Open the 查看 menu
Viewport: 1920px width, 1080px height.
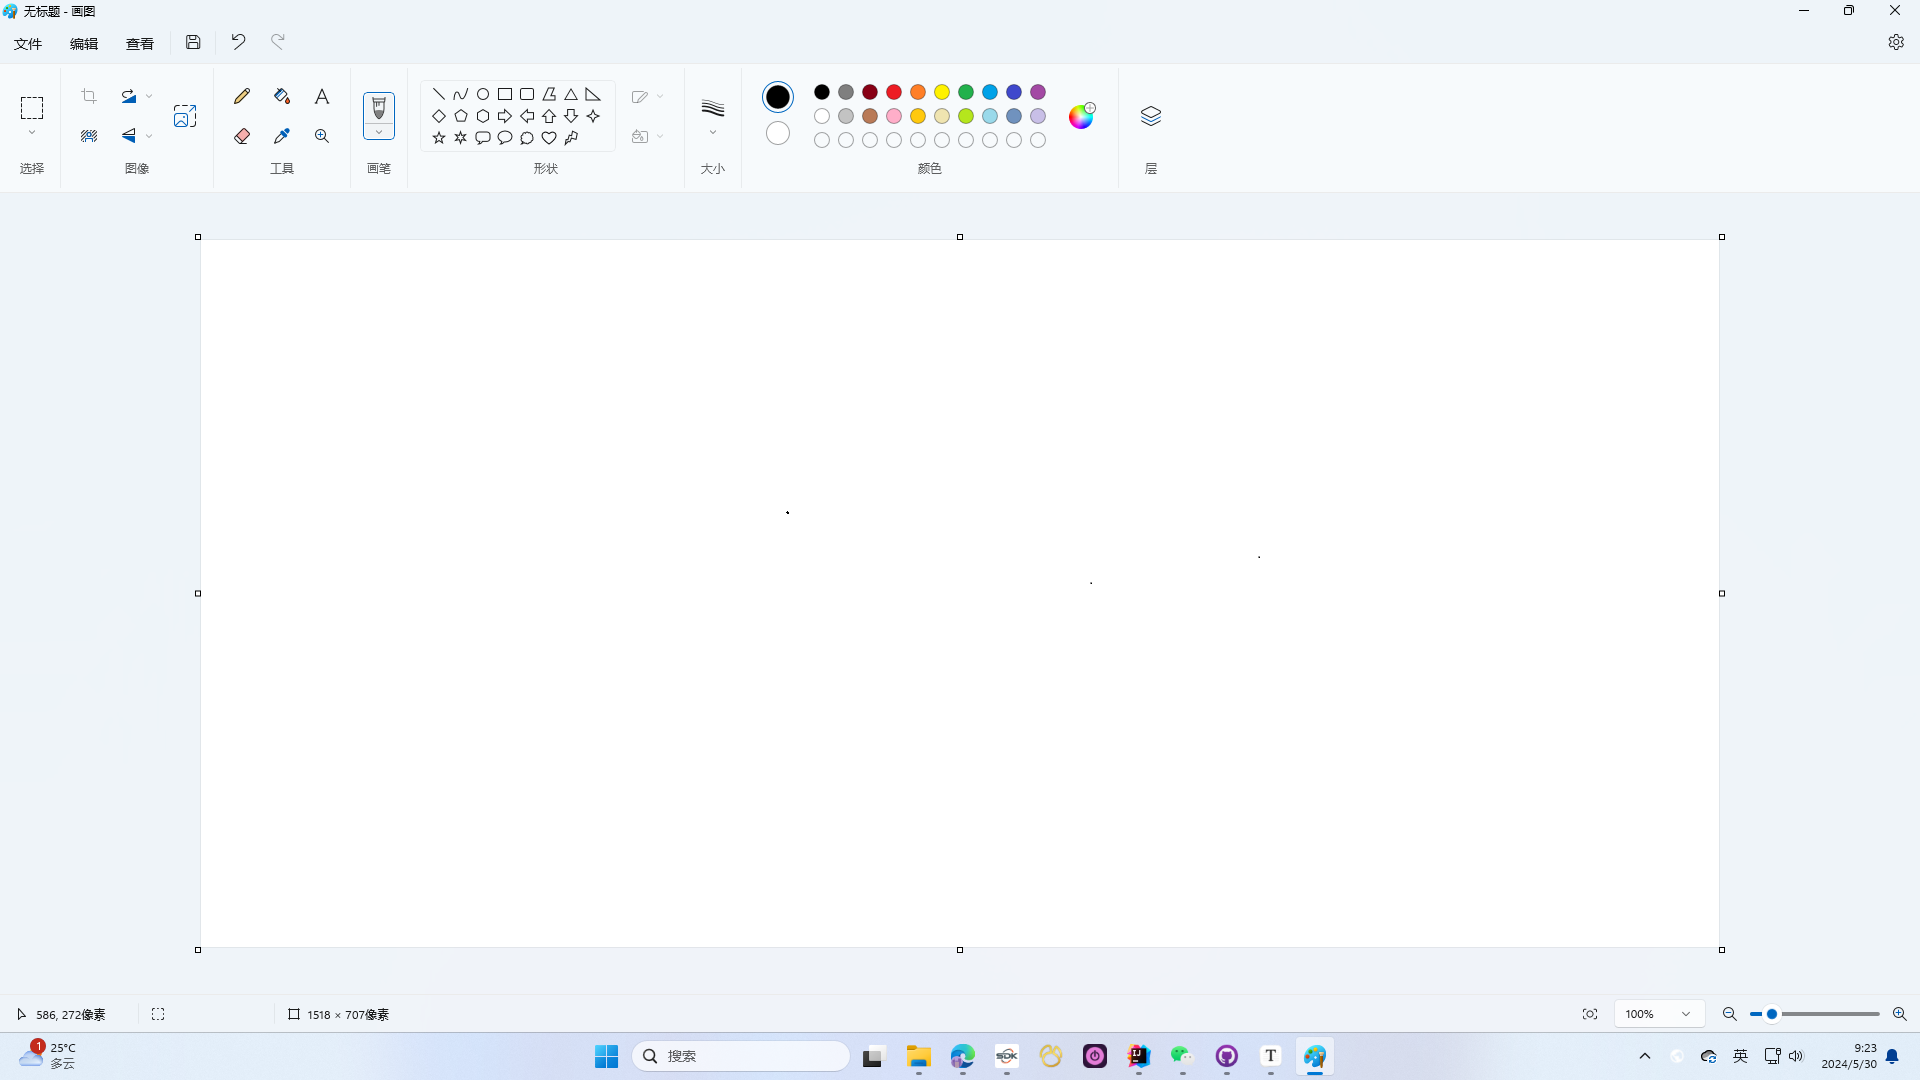point(140,43)
